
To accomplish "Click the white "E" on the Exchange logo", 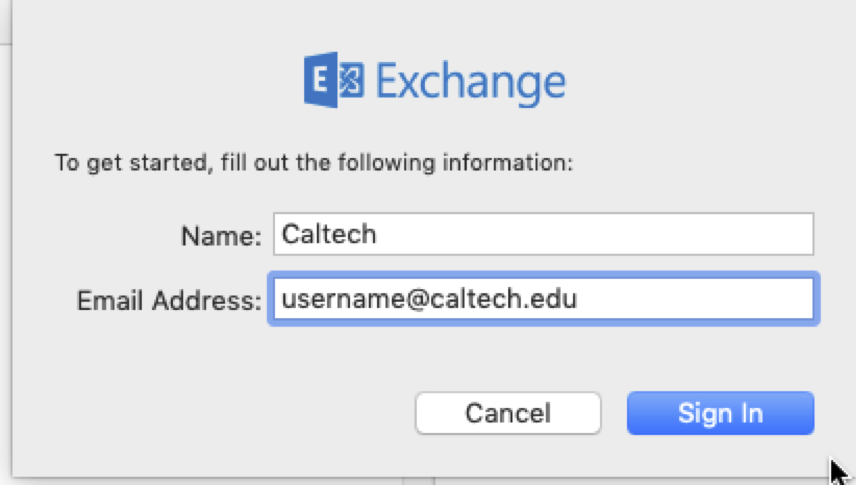I will tap(321, 81).
